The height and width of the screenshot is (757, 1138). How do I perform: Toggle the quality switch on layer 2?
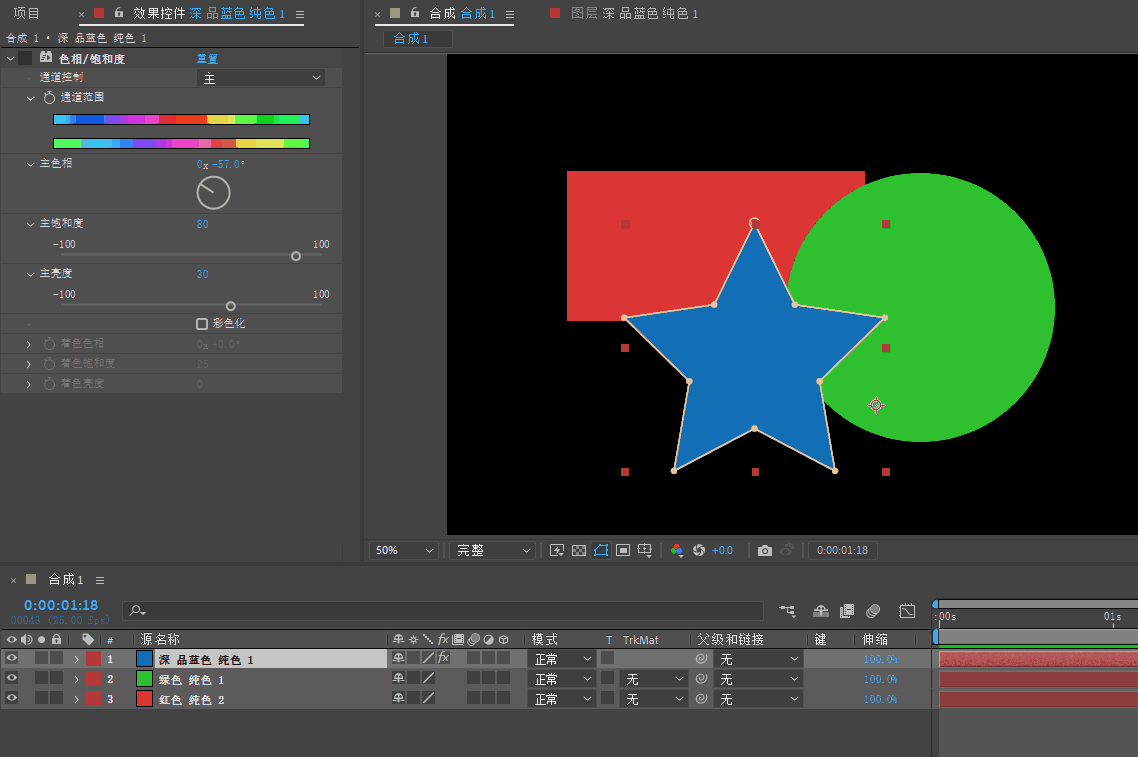point(429,678)
